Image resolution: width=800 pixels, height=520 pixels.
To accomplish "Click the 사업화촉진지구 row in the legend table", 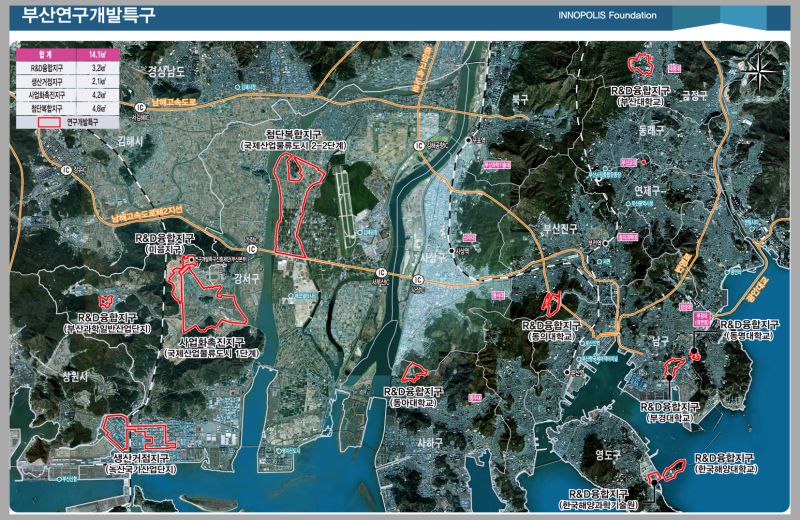I will tap(68, 95).
